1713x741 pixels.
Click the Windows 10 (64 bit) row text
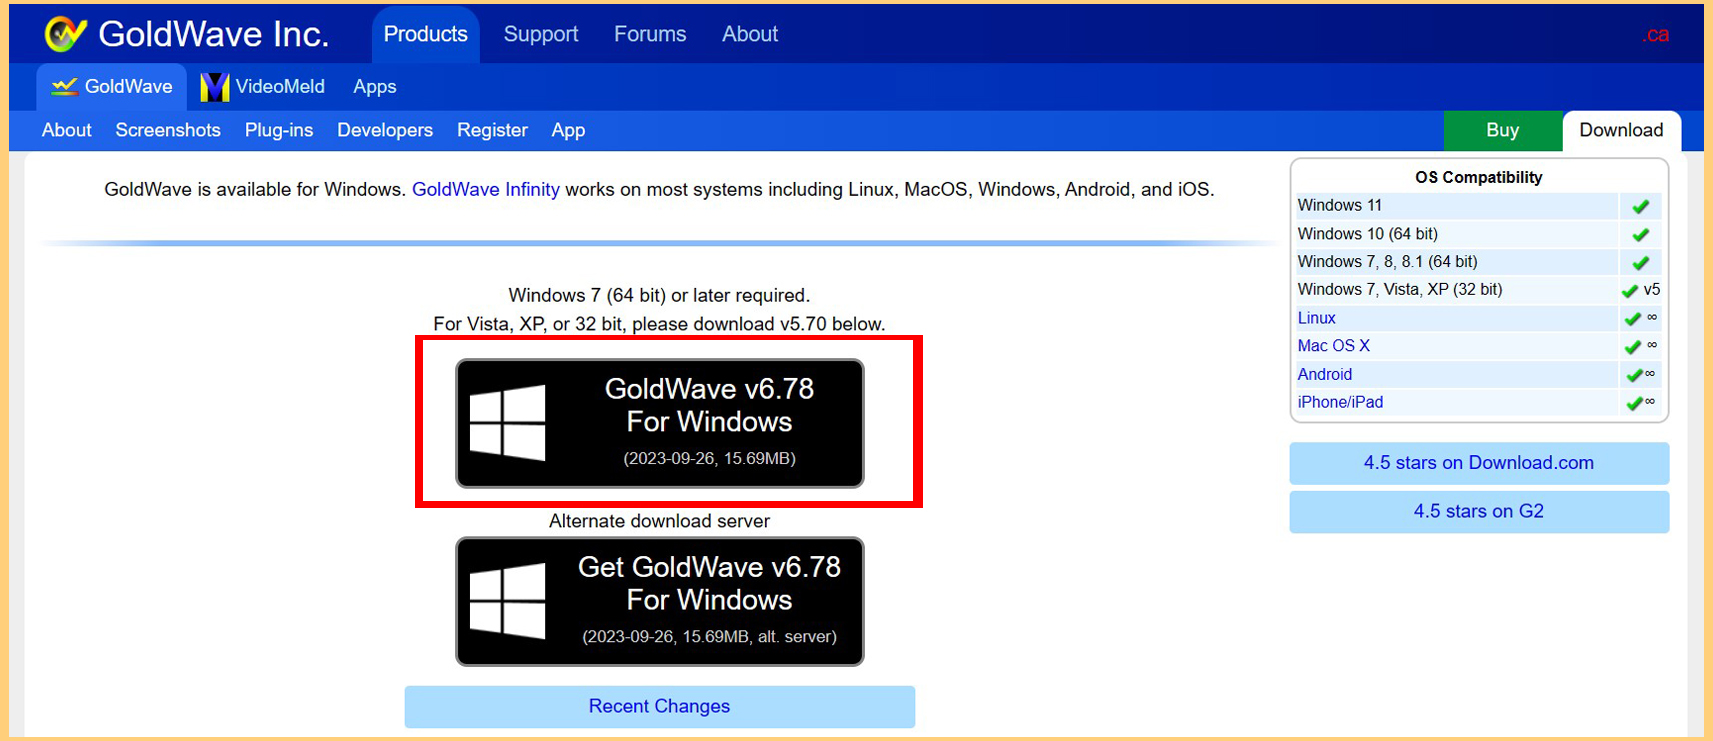click(1368, 234)
